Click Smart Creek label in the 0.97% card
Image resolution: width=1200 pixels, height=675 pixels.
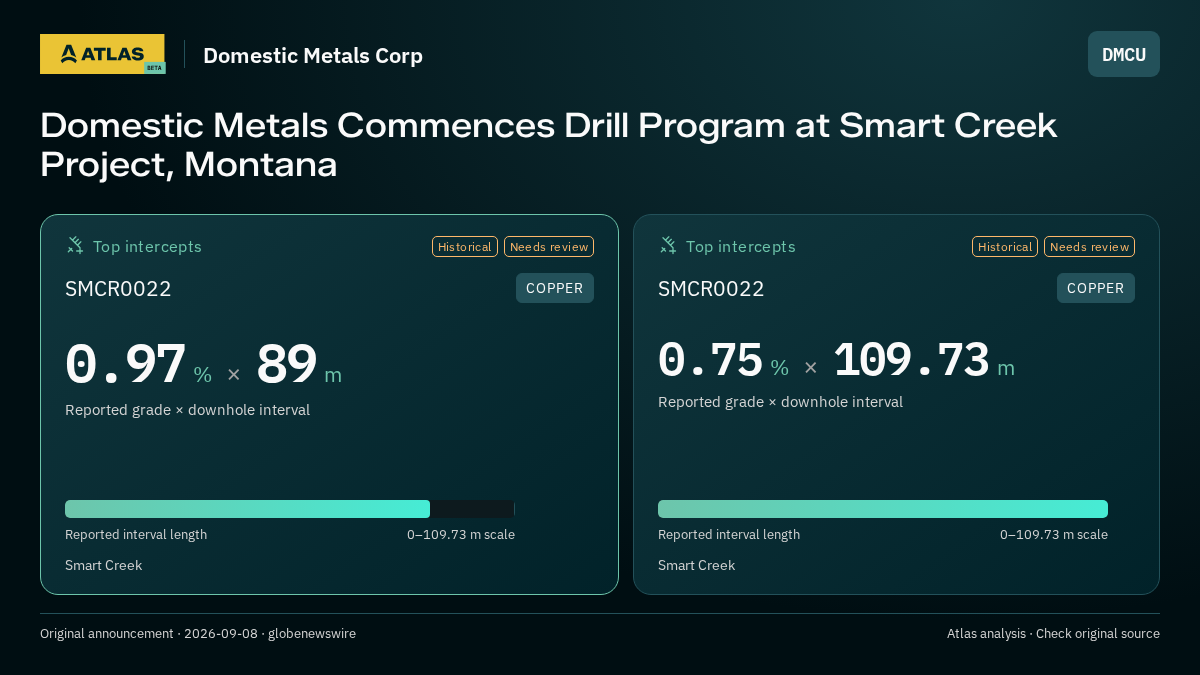(x=103, y=565)
